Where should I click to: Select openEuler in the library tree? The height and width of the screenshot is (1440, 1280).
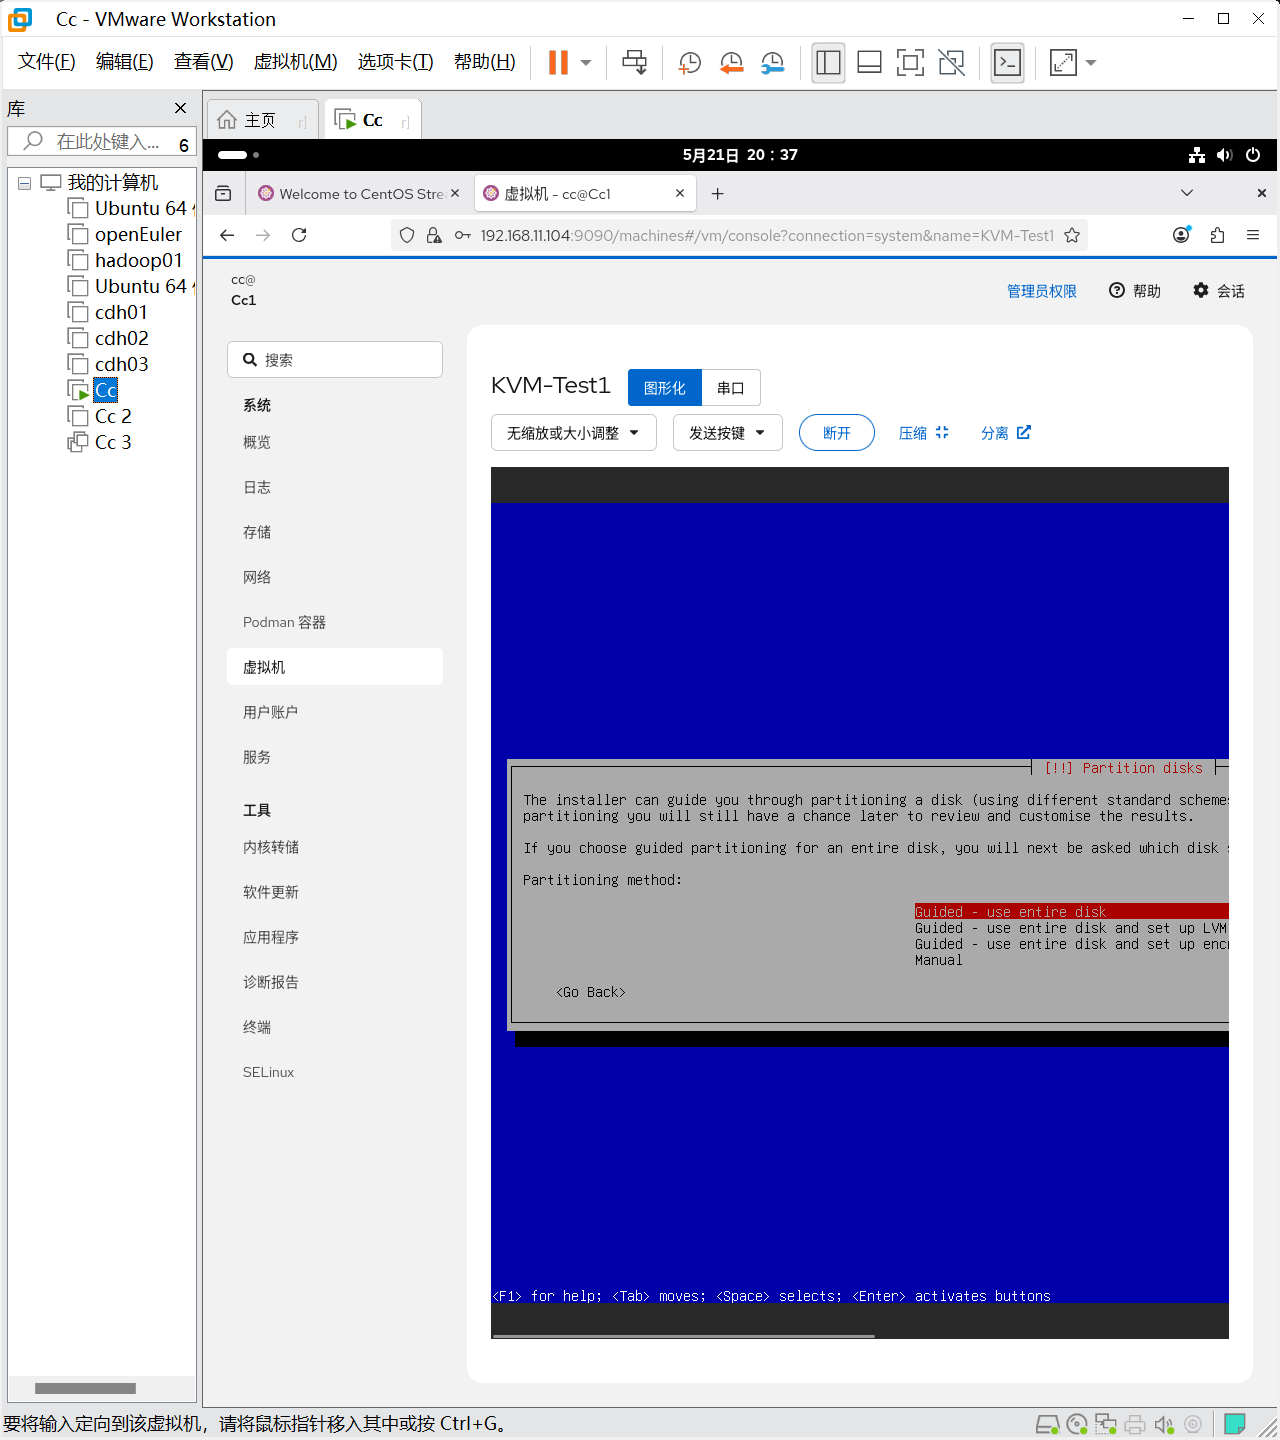tap(138, 234)
